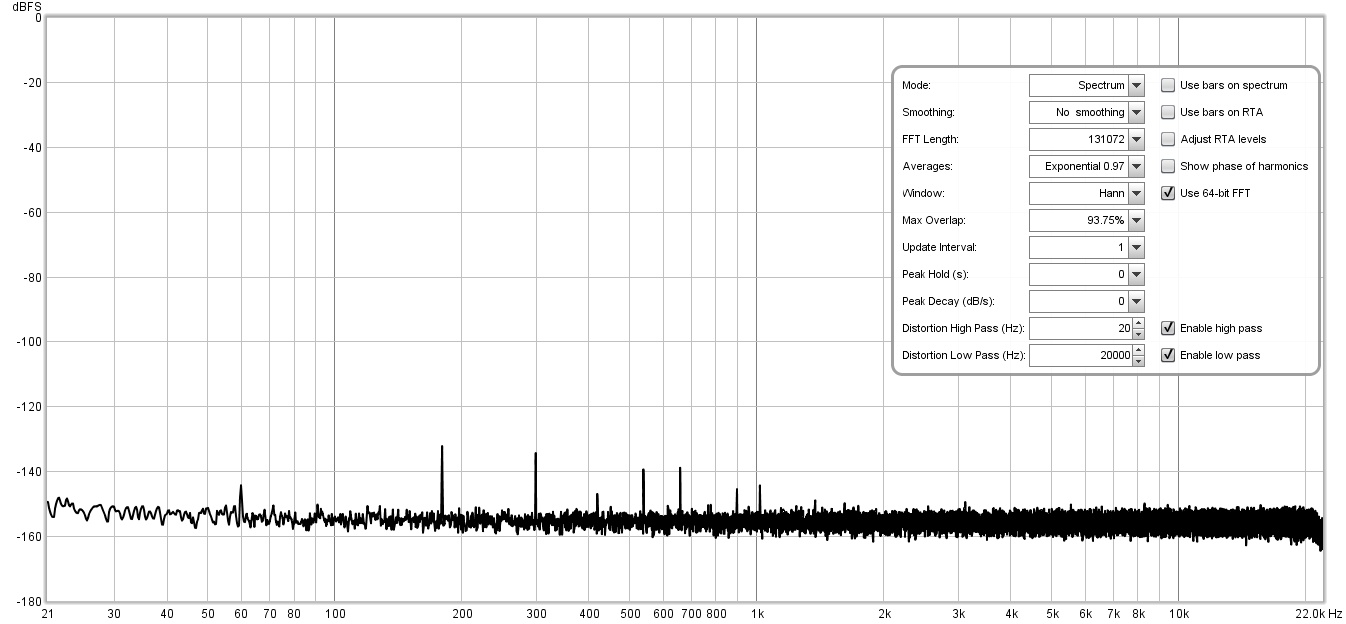Uncheck Use 64-bit FFT

pos(1167,194)
